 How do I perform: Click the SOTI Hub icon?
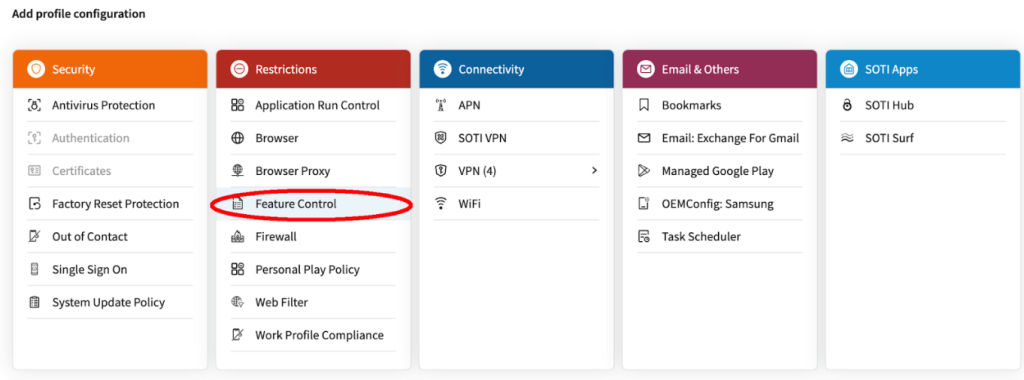point(847,105)
